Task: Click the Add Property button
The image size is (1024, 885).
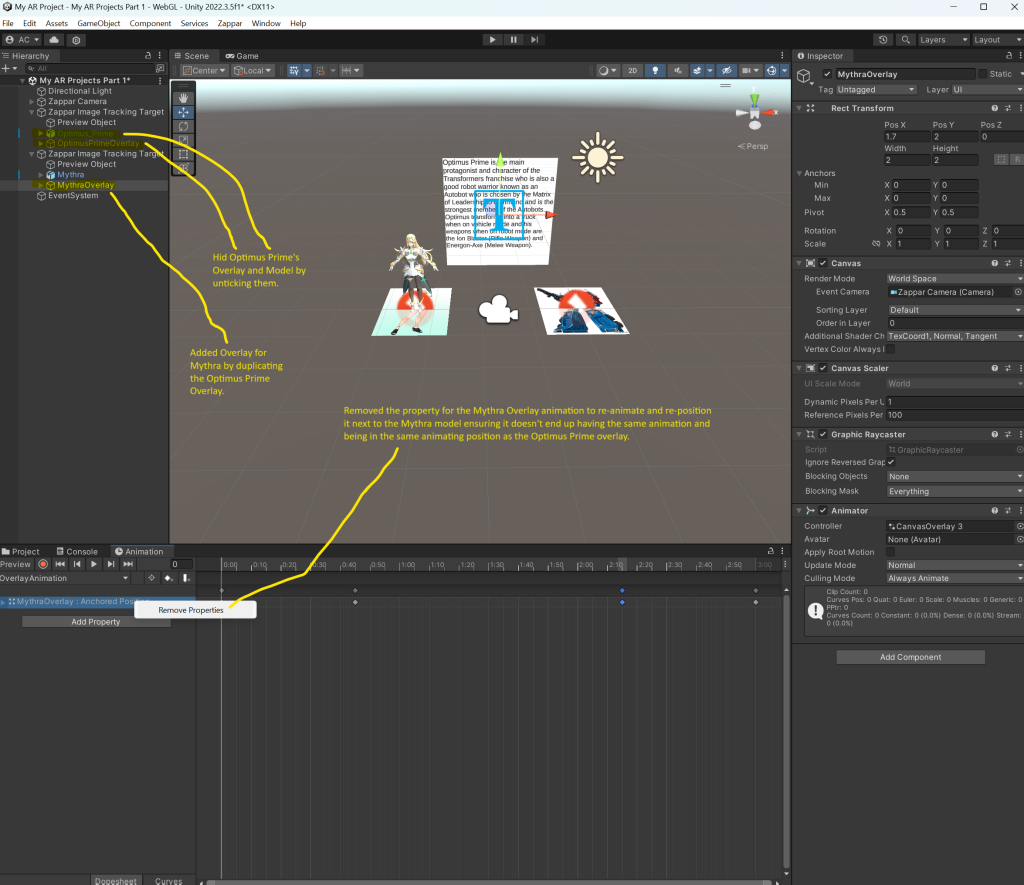Action: click(96, 622)
